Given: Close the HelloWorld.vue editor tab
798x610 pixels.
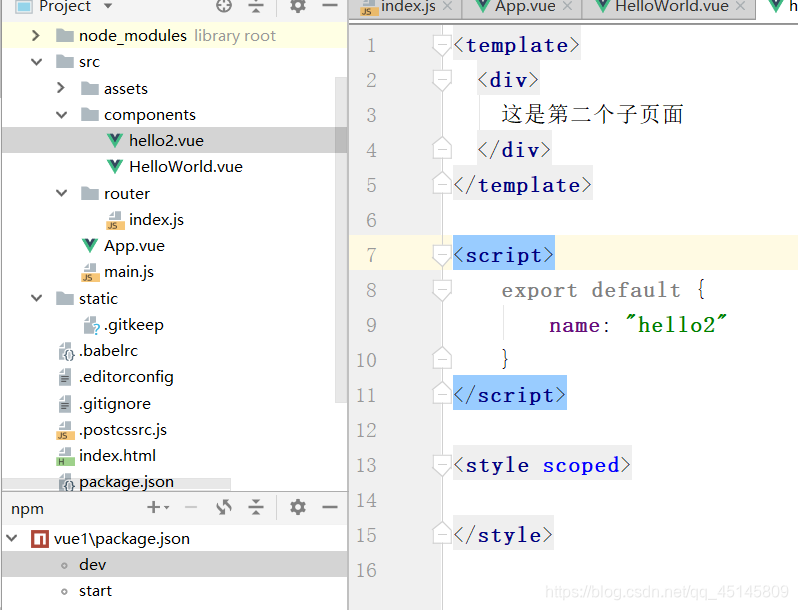Looking at the screenshot, I should click(740, 6).
